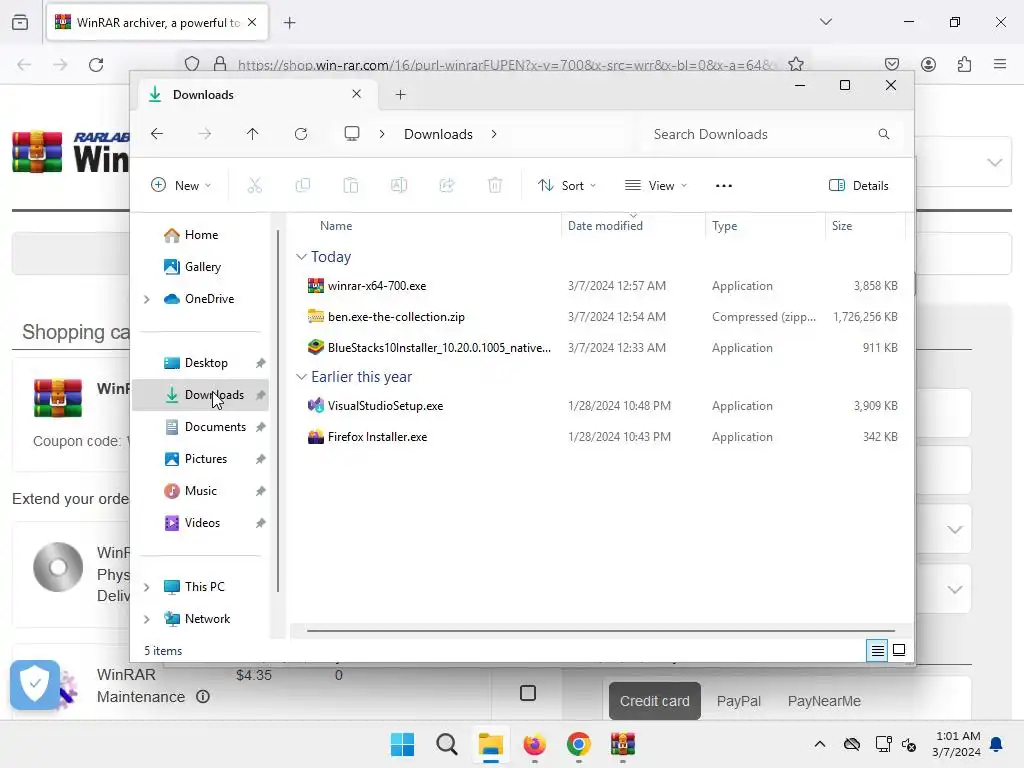Screen dimensions: 1024x768
Task: Click chevron after Downloads in address bar
Action: [x=494, y=134]
